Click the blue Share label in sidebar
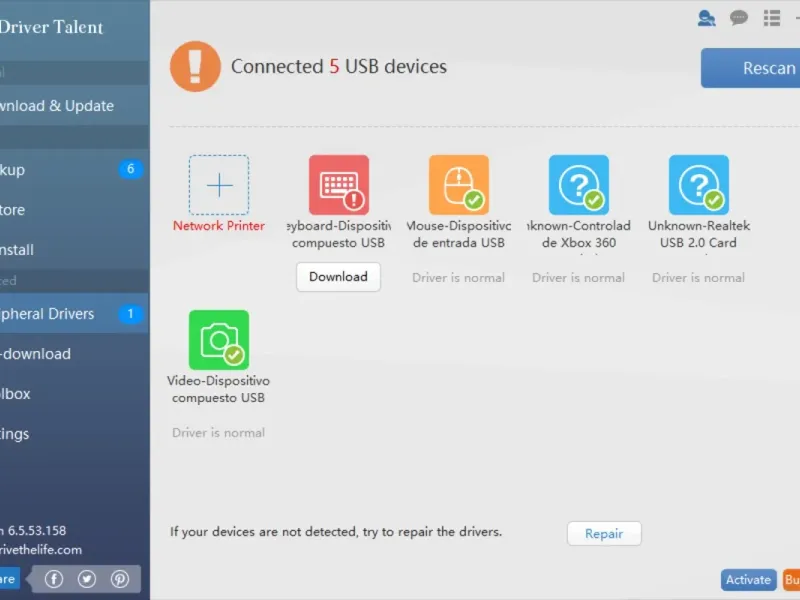 point(10,579)
